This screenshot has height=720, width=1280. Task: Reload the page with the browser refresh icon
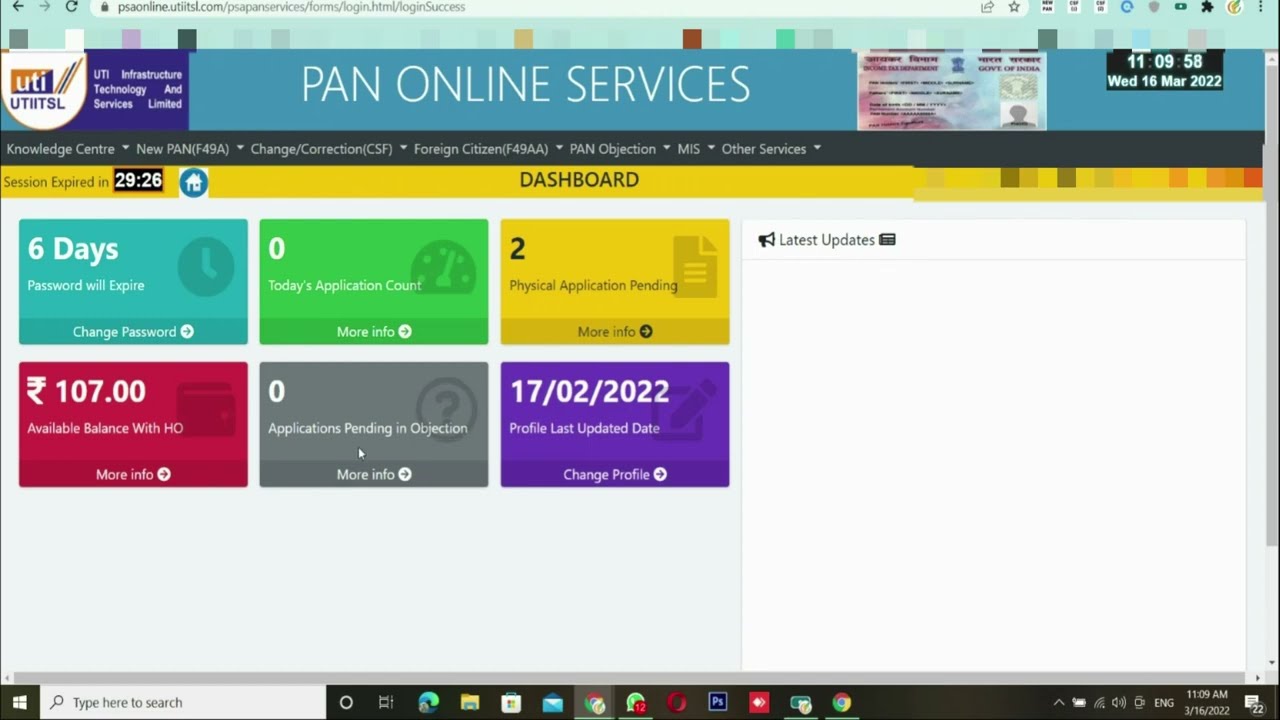[x=71, y=7]
